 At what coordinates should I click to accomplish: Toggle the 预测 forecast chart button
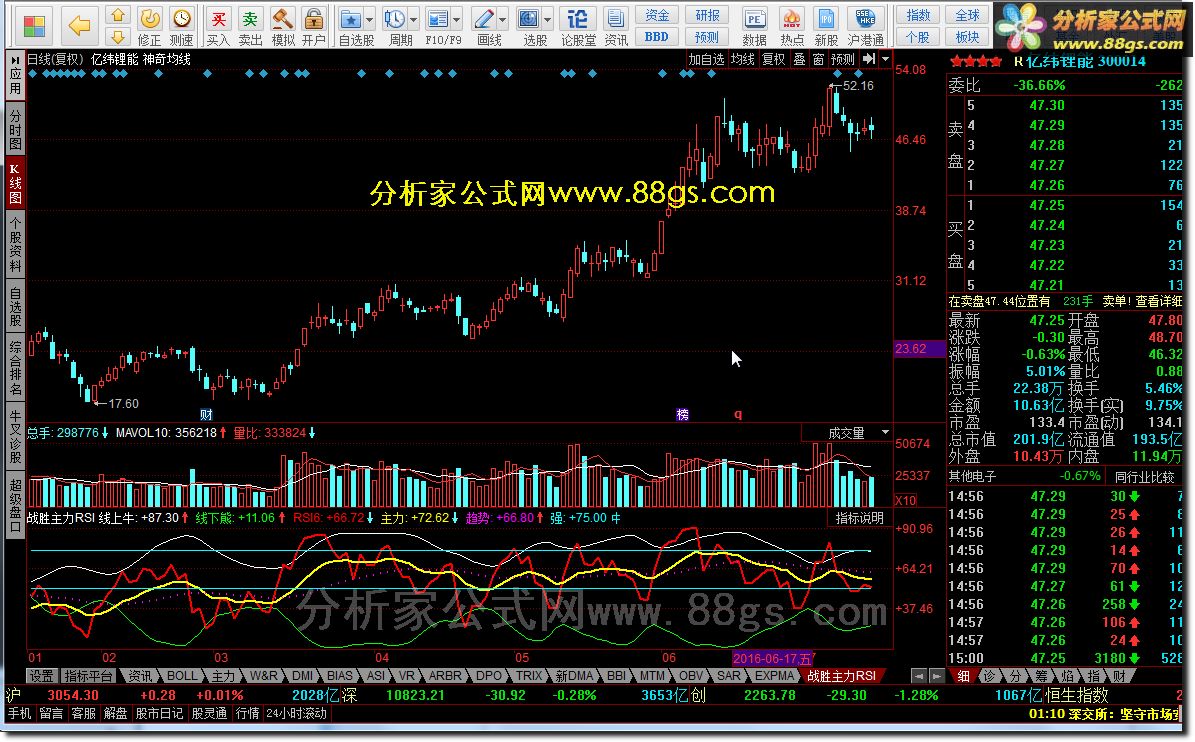point(843,59)
